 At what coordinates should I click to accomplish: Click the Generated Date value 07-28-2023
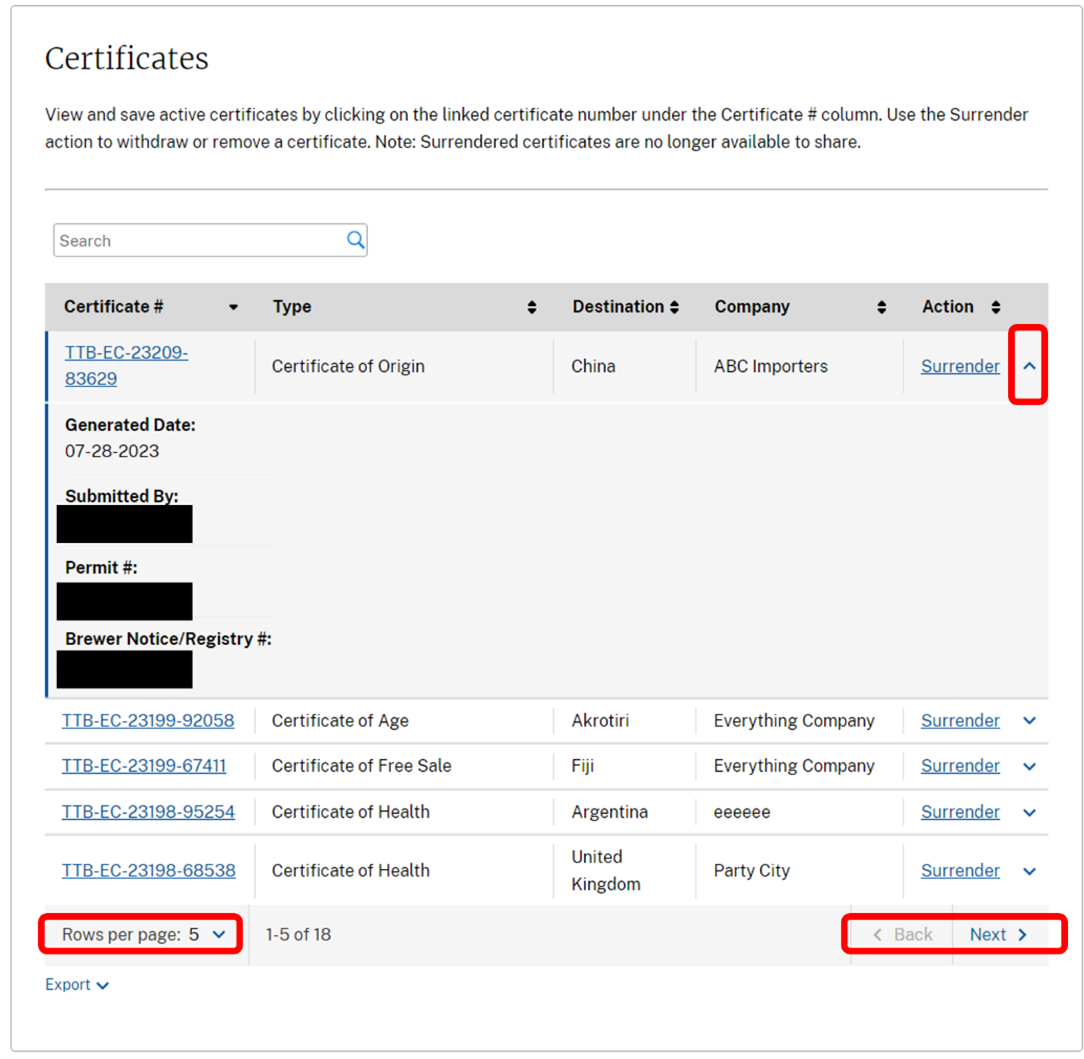[112, 451]
